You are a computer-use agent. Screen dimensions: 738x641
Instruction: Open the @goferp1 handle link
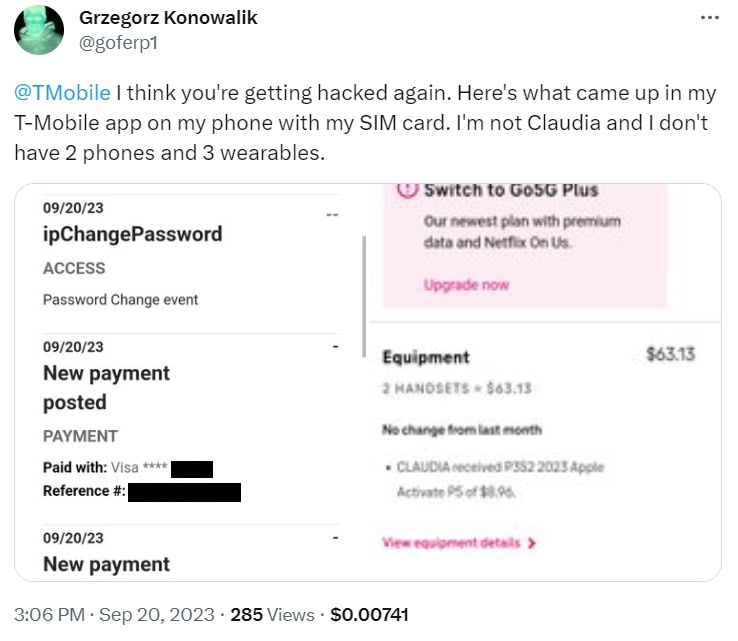coord(117,42)
